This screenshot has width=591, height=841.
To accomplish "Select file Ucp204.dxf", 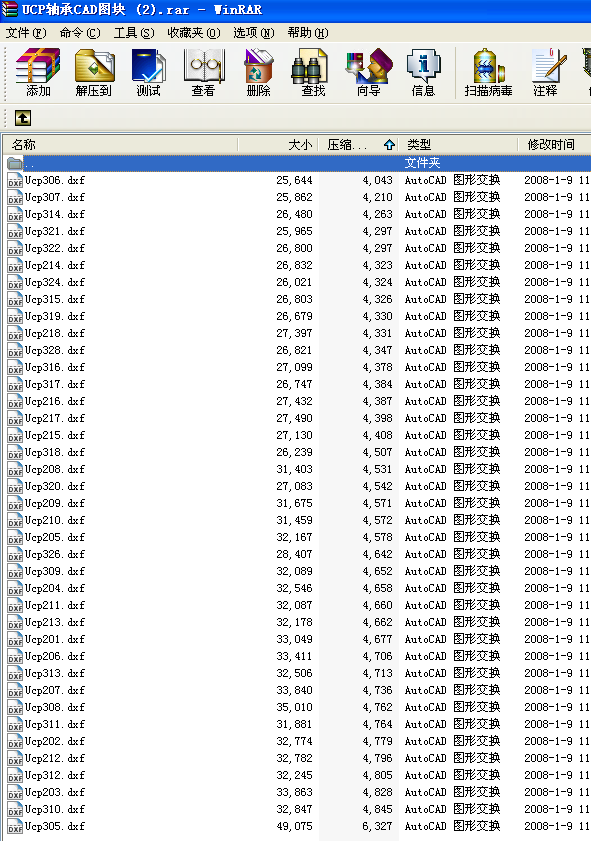I will [55, 588].
